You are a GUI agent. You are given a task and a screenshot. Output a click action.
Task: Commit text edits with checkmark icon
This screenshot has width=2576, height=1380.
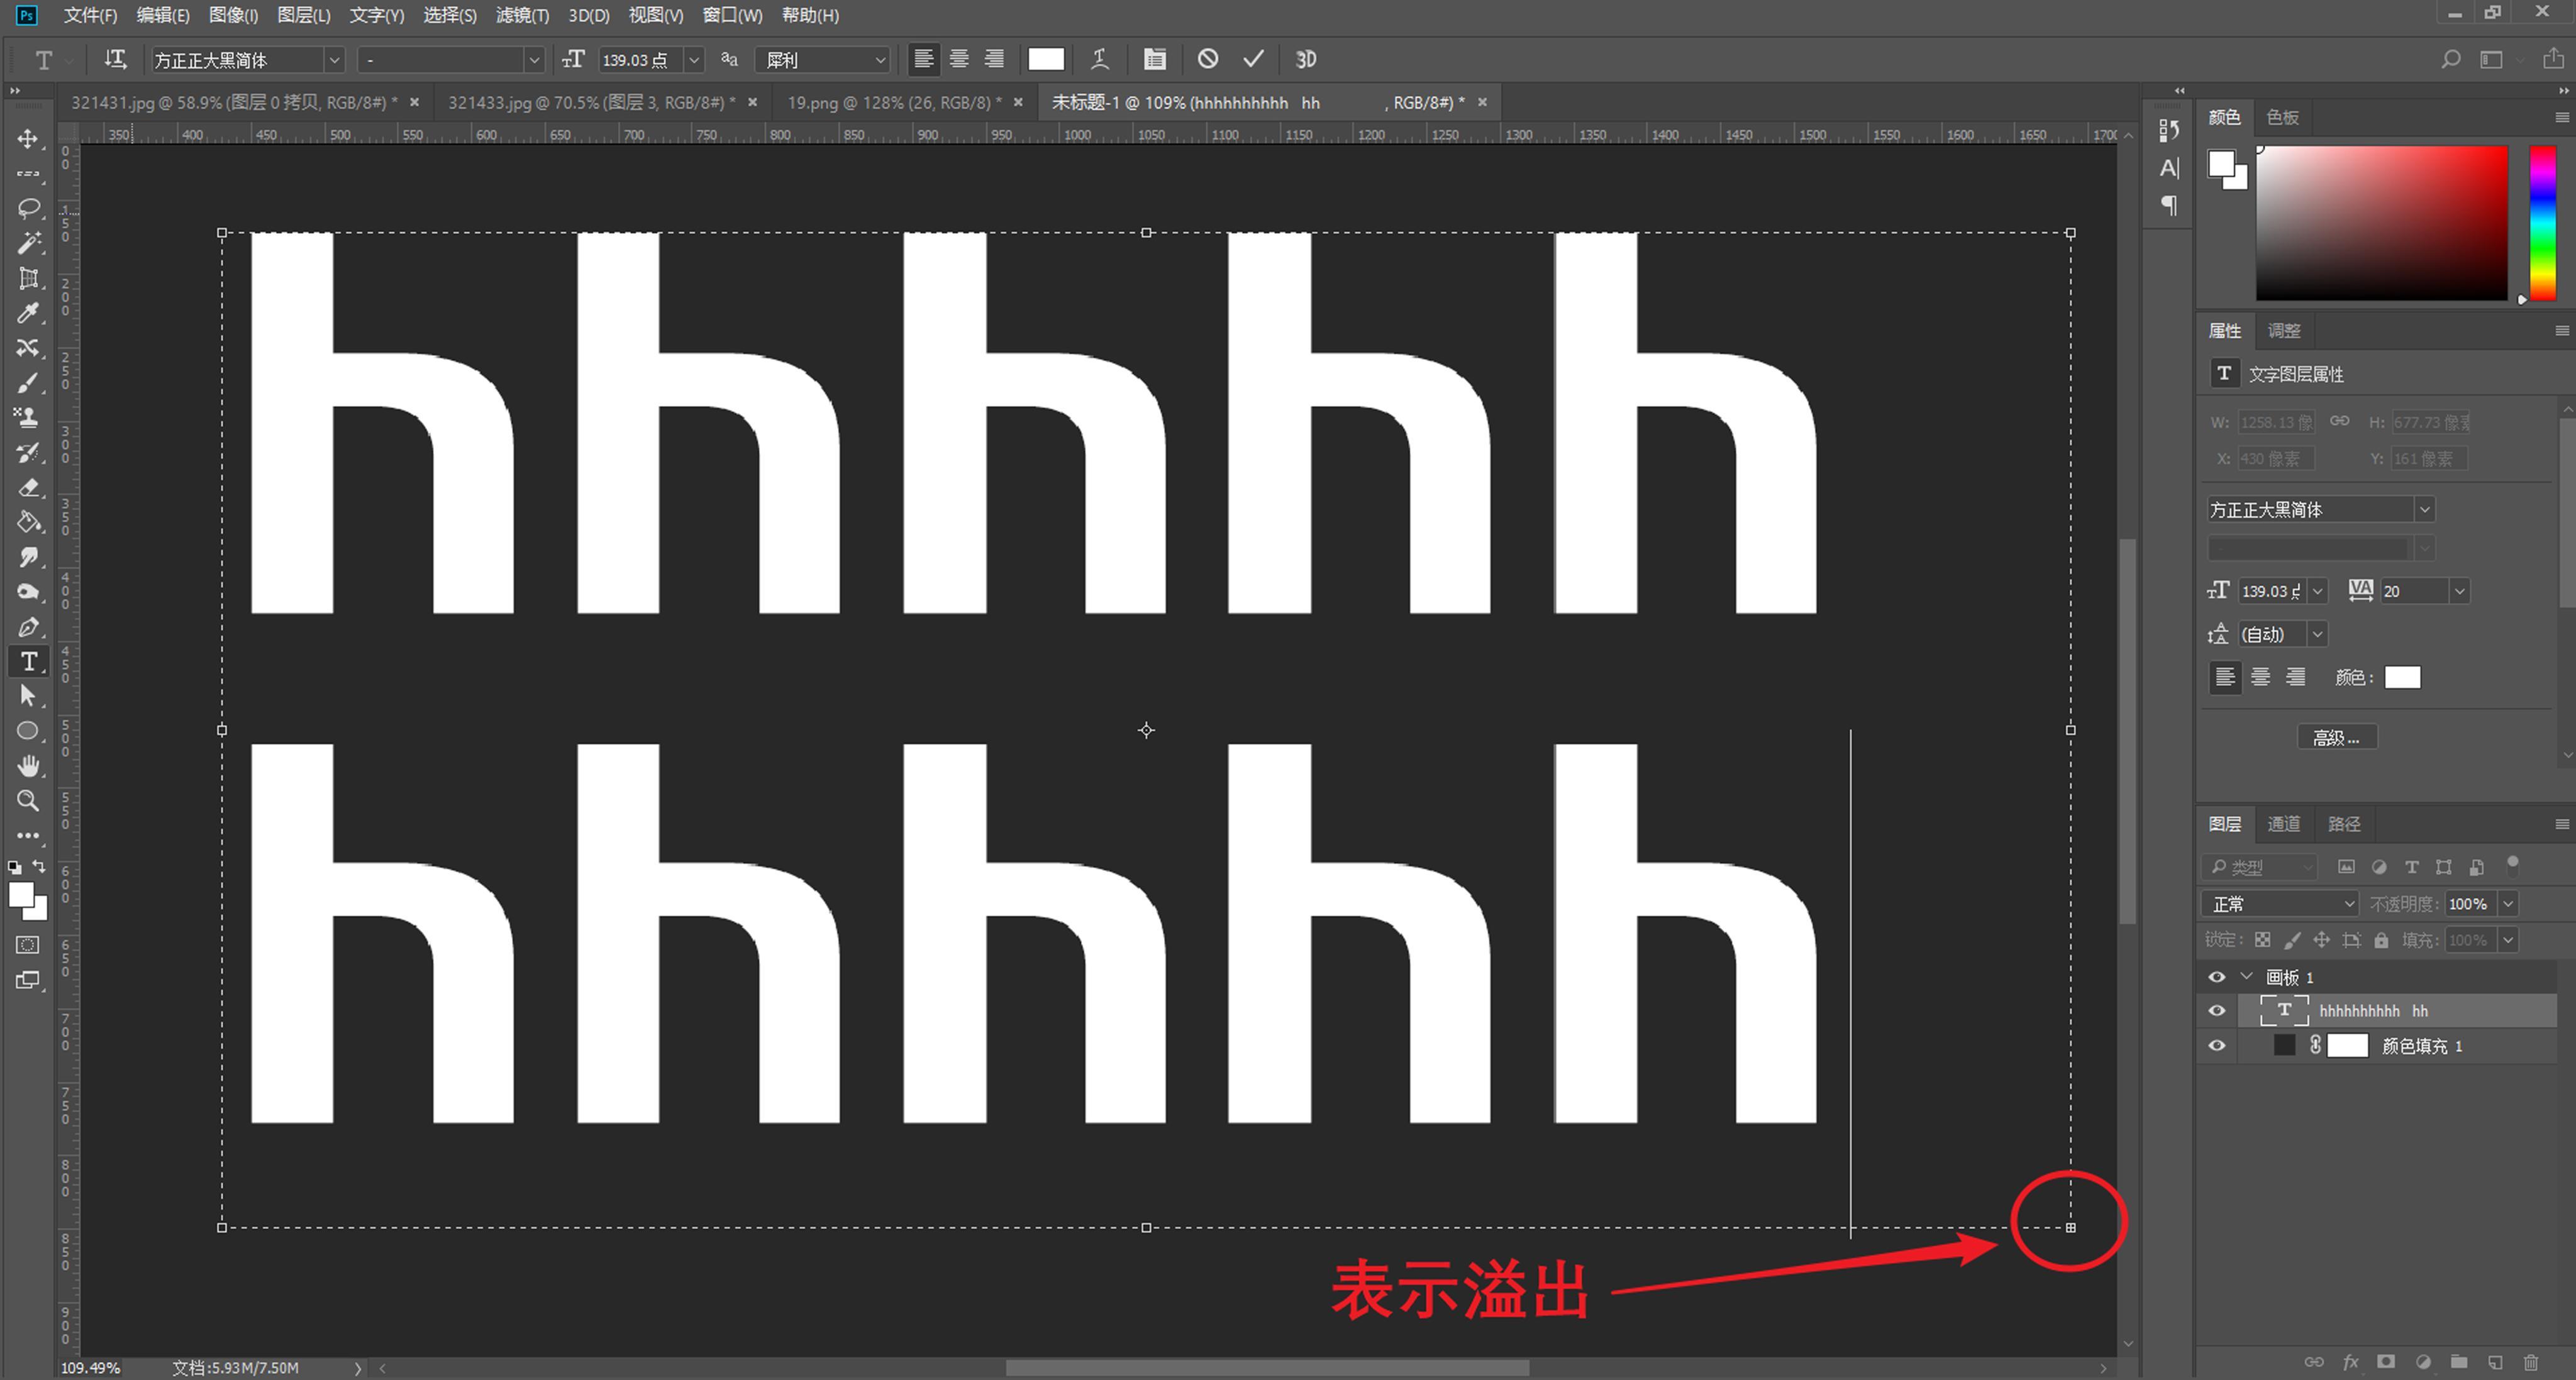[x=1253, y=59]
